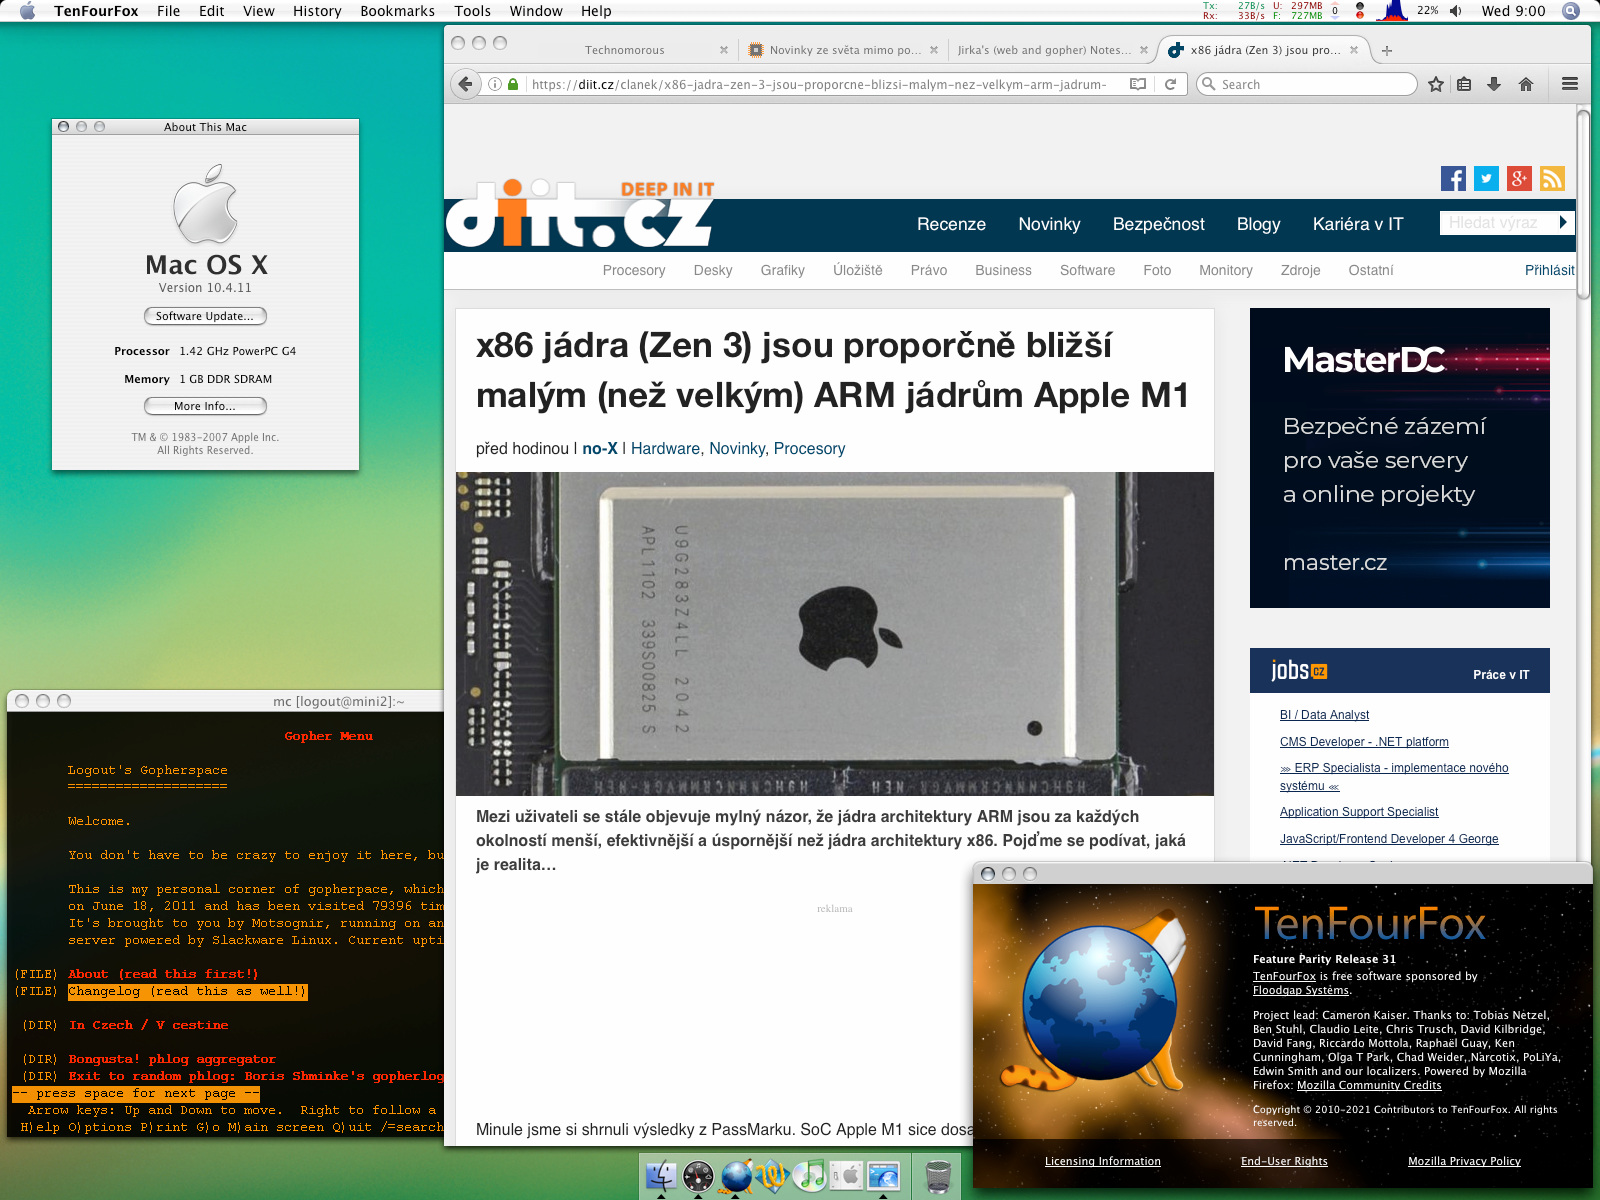Screen dimensions: 1600x1200
Task: Bookmark this page with the star icon
Action: point(1436,84)
